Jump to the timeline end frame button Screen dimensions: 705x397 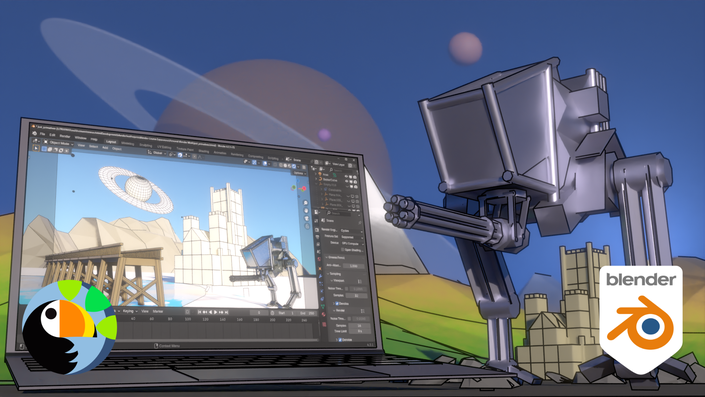click(227, 312)
